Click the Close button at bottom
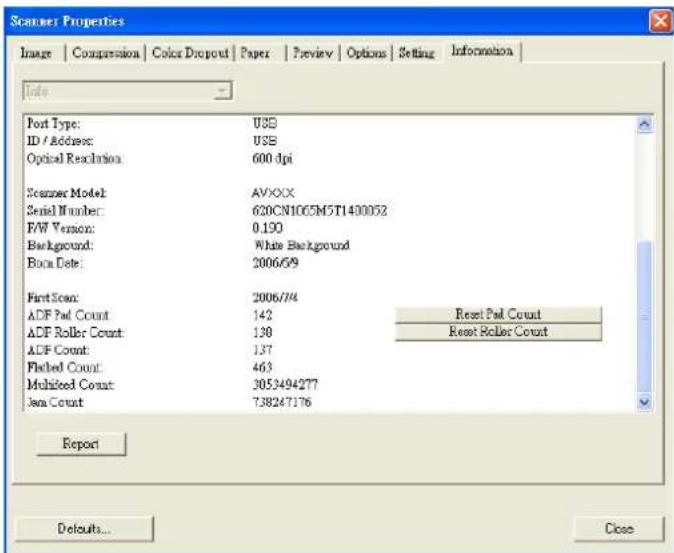Viewport: 674px width, 553px height. [x=619, y=528]
